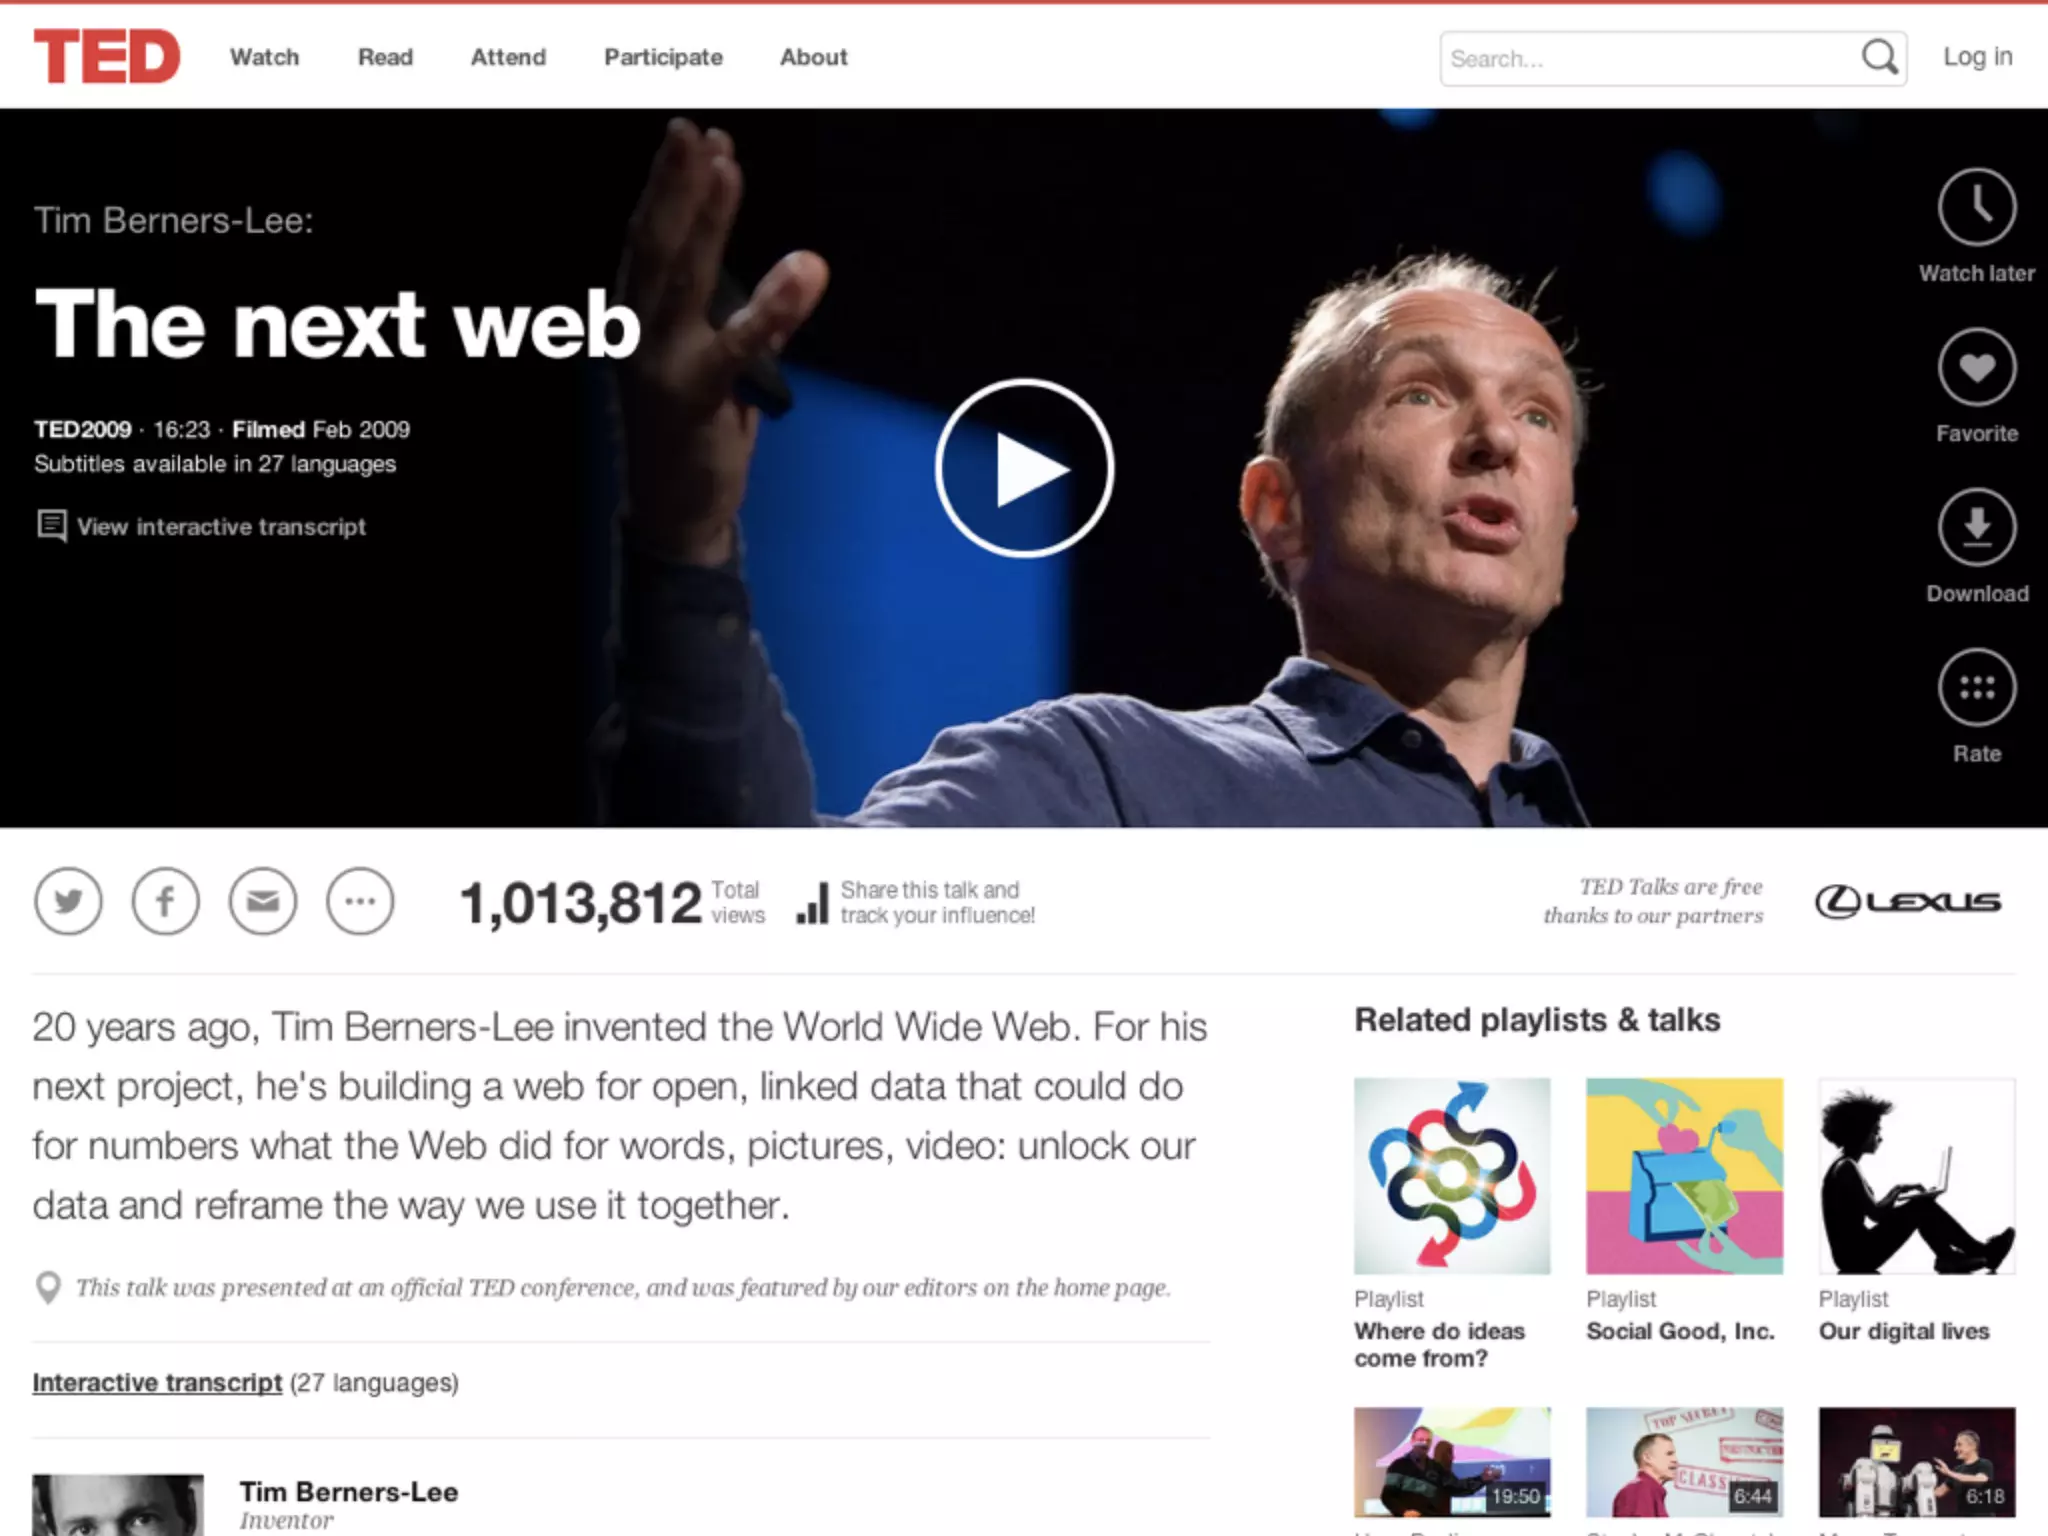Click the Download arrow icon
The image size is (2048, 1536).
pyautogui.click(x=1976, y=527)
